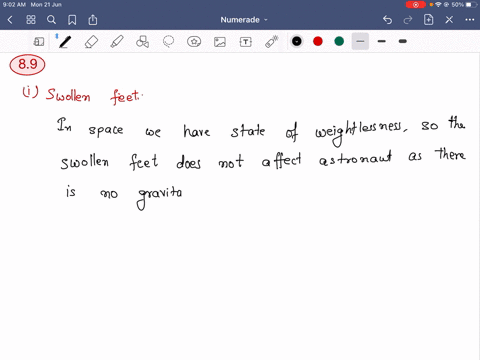Undo the last stroke
The height and width of the screenshot is (360, 480).
tap(387, 20)
